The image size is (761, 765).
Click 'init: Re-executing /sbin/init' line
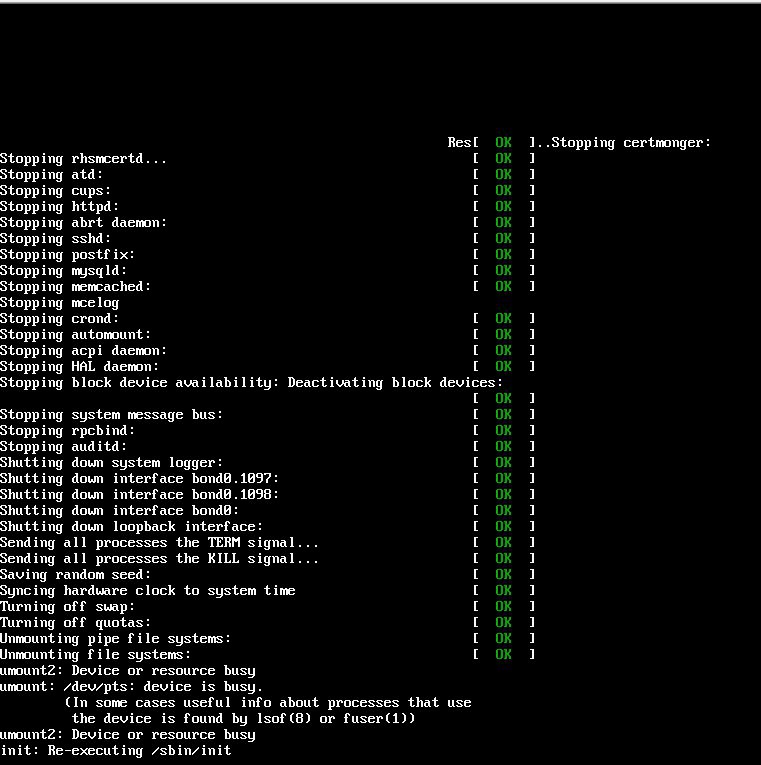click(x=116, y=751)
